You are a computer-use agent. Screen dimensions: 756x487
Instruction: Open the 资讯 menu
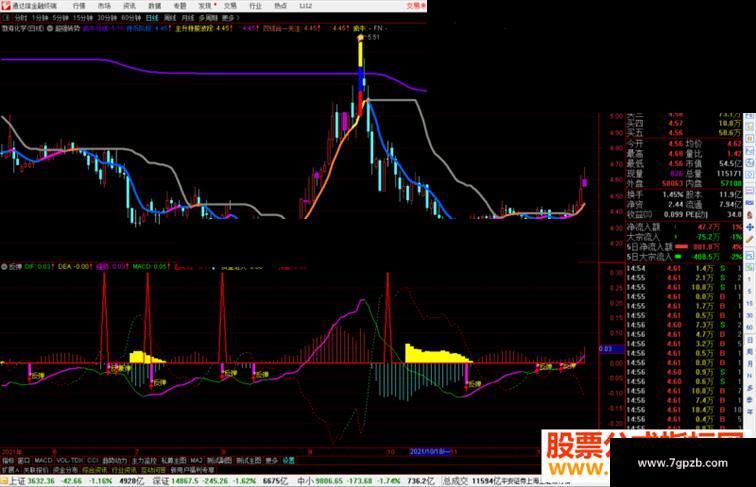(x=129, y=6)
